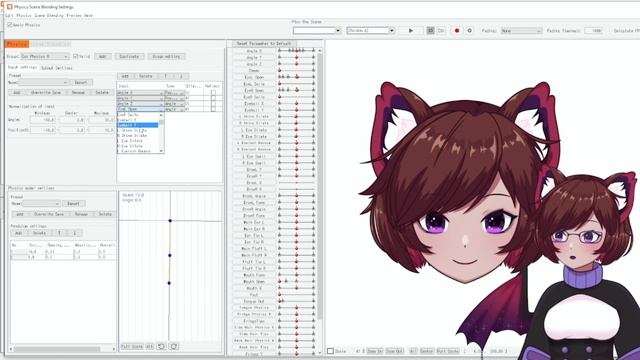640x360 pixels.
Task: Click the Group editing button
Action: coord(166,56)
